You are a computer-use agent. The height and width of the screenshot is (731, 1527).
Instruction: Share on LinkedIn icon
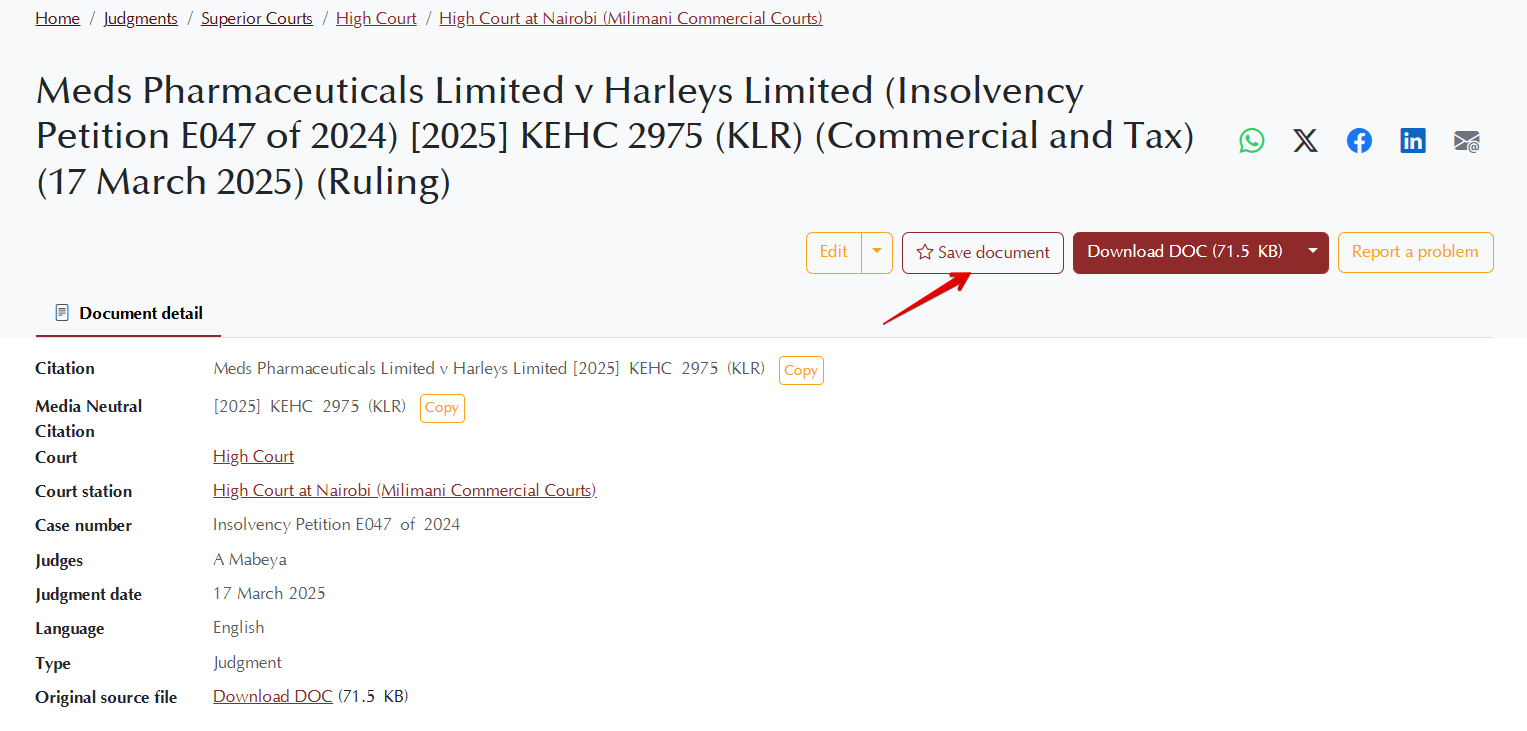[x=1413, y=141]
